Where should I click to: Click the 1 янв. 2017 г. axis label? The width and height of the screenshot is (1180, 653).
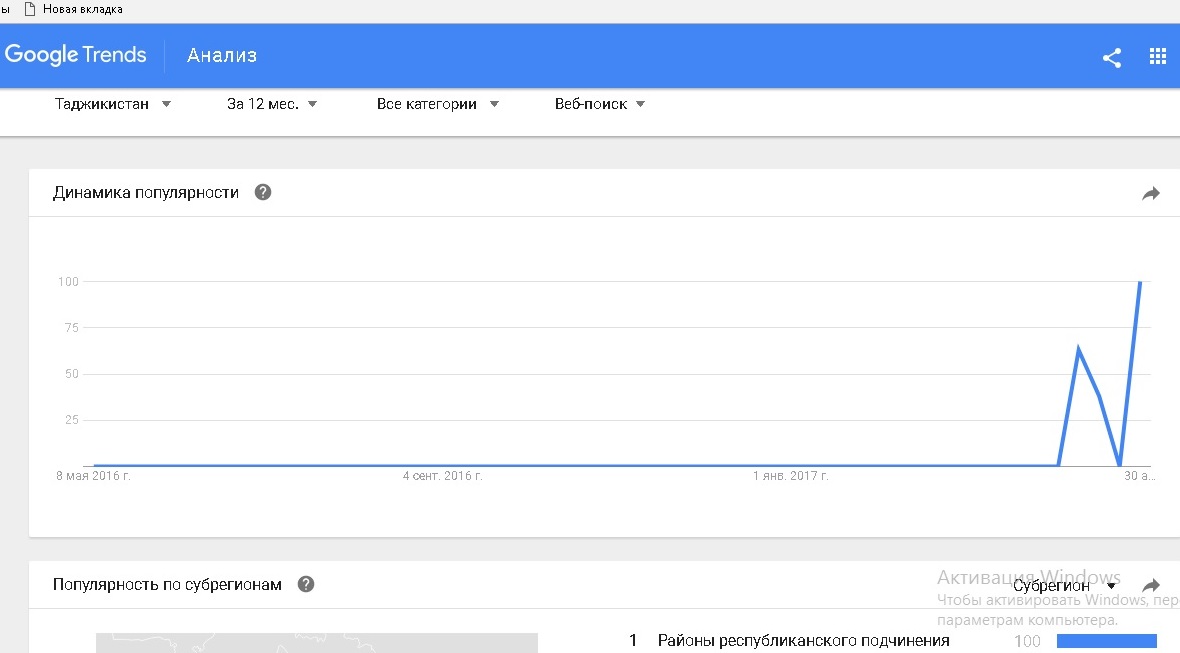tap(790, 476)
